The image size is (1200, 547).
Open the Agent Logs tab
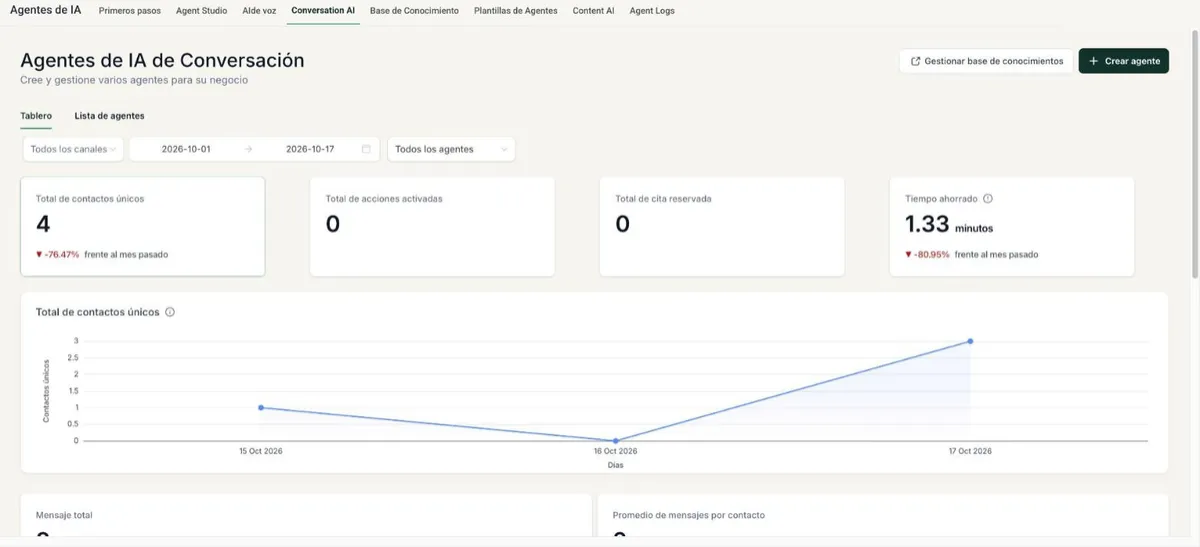pyautogui.click(x=652, y=10)
